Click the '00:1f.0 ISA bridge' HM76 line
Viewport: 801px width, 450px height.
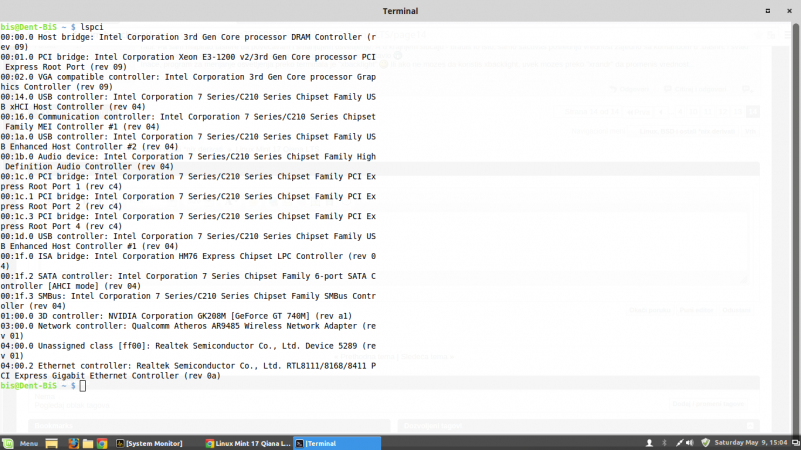pos(188,261)
